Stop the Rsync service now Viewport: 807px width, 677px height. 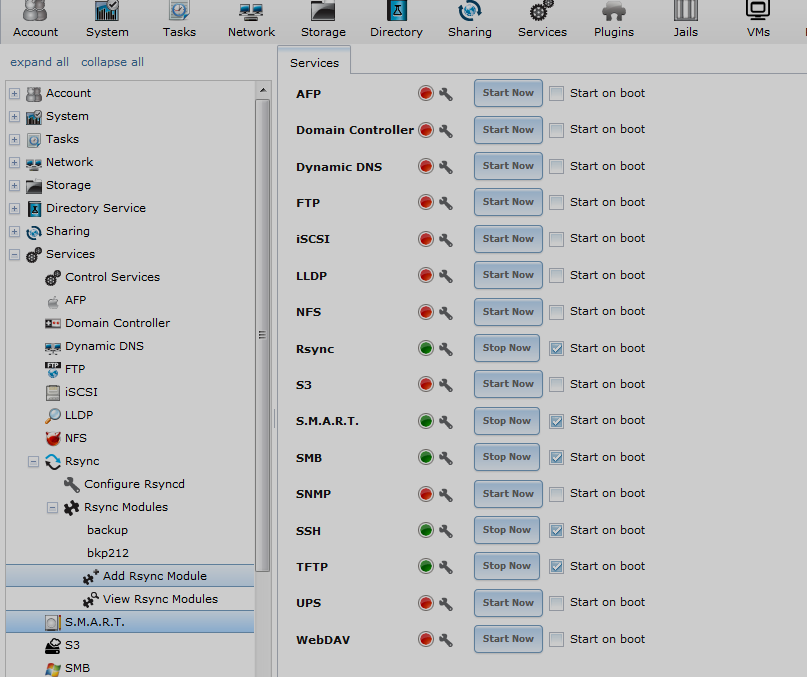pyautogui.click(x=506, y=348)
